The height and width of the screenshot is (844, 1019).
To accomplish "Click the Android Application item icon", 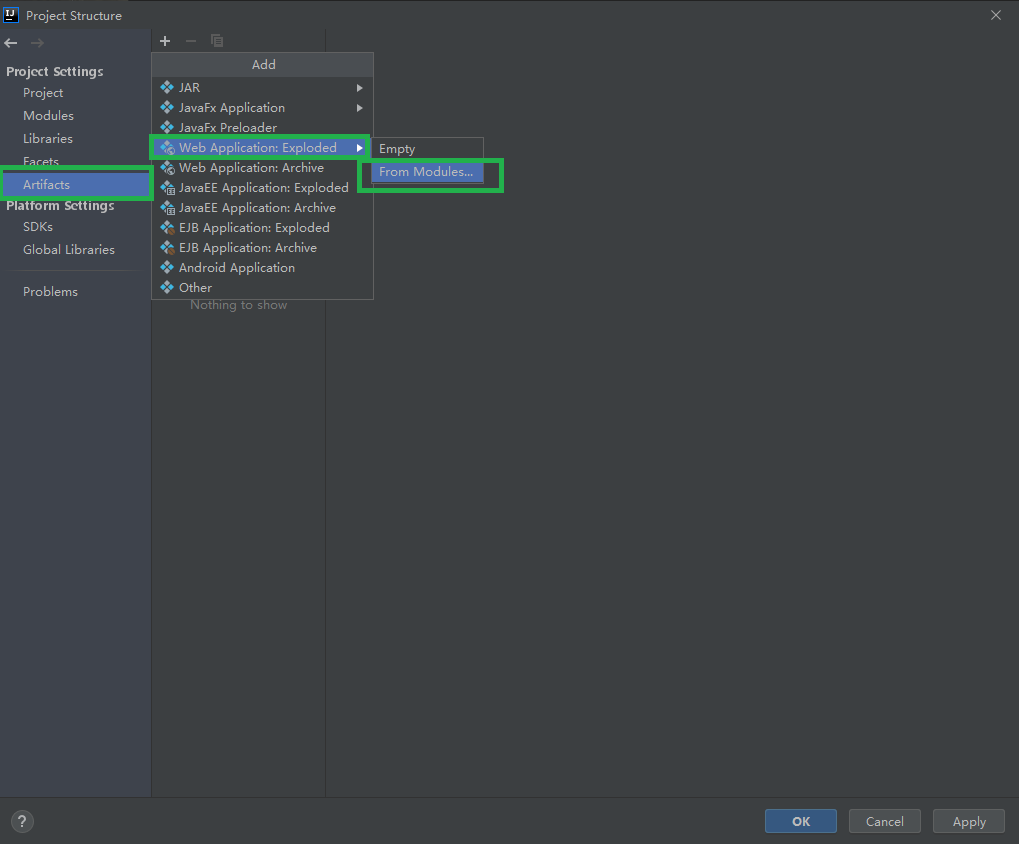I will click(x=167, y=267).
